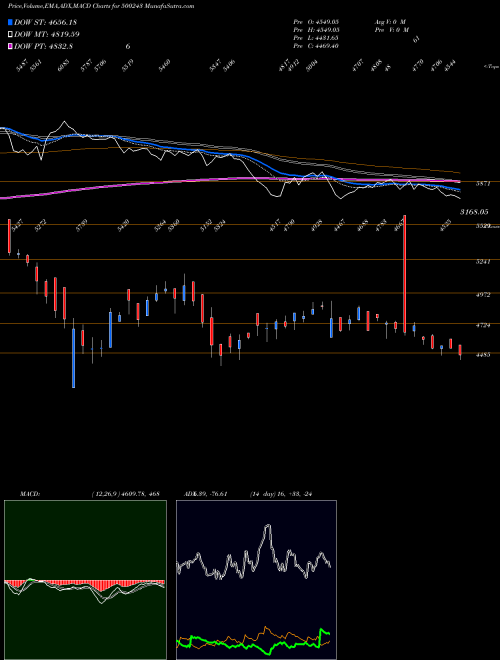This screenshot has width=500, height=660.
Task: Click the first red candlestick on the left
Action: coord(9,236)
